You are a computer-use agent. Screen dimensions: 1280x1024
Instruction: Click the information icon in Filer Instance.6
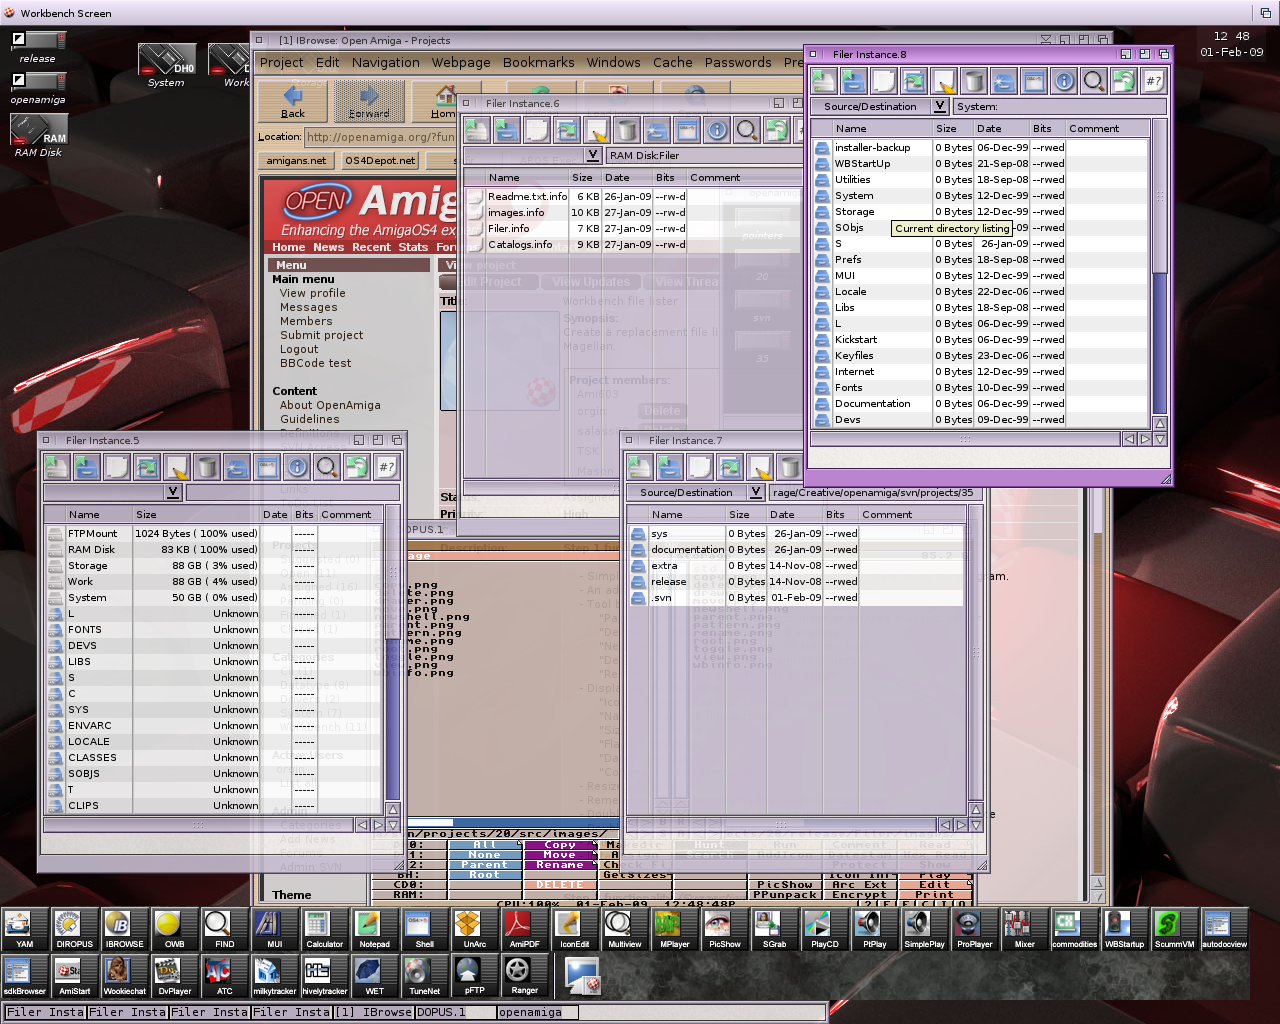click(717, 130)
